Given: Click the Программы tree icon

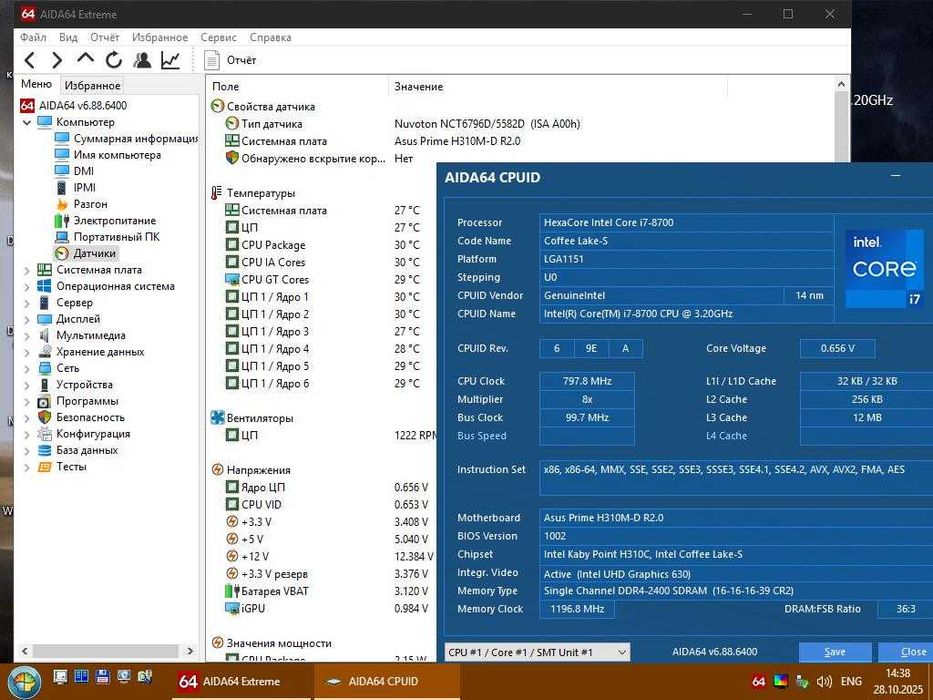Looking at the screenshot, I should click(45, 401).
